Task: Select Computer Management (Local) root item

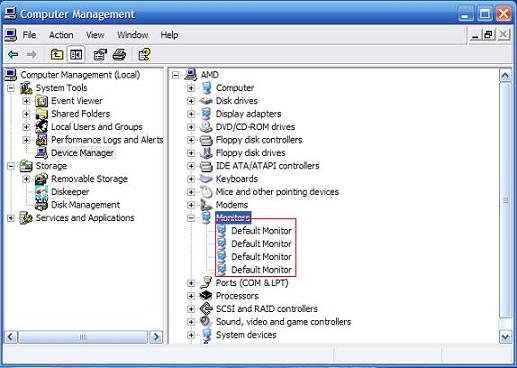Action: pyautogui.click(x=80, y=75)
